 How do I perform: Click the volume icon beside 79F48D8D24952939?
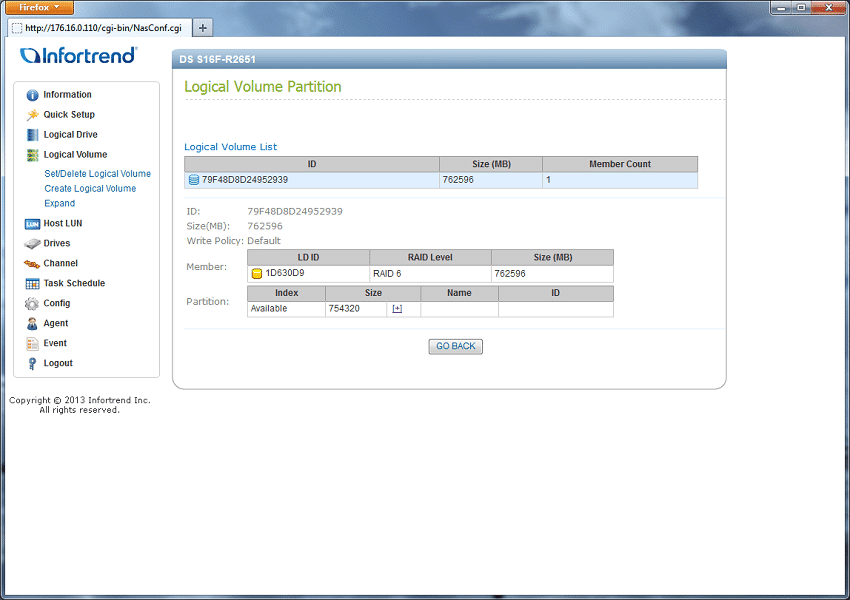(194, 180)
